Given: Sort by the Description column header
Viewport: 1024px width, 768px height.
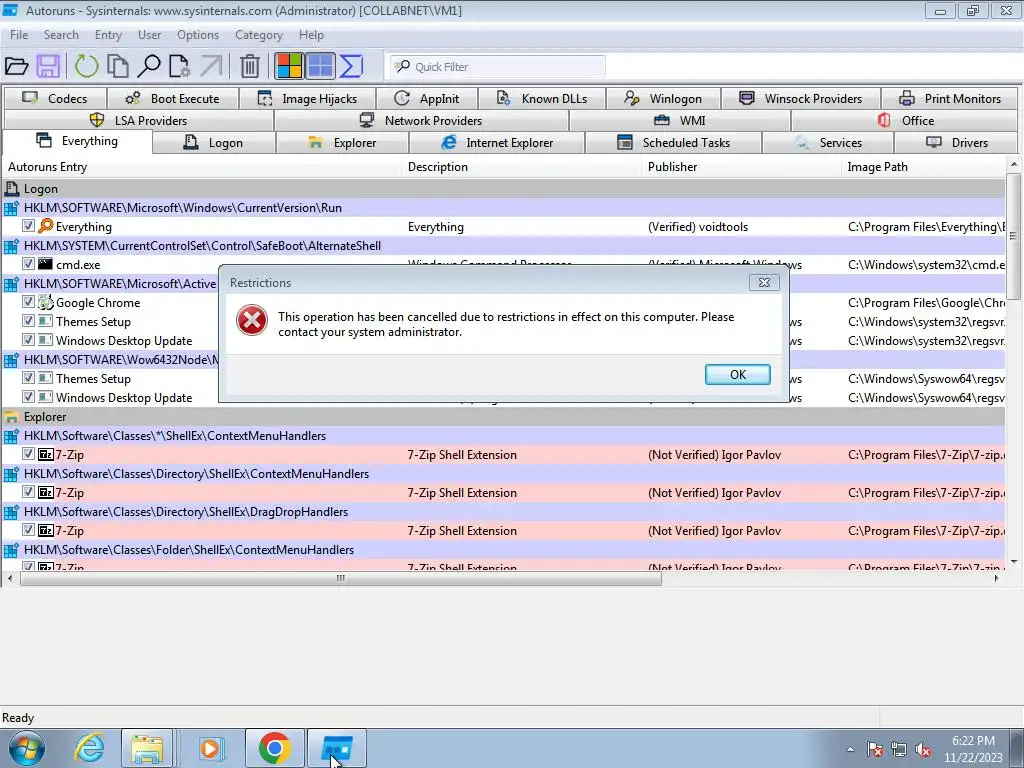Looking at the screenshot, I should 522,167.
